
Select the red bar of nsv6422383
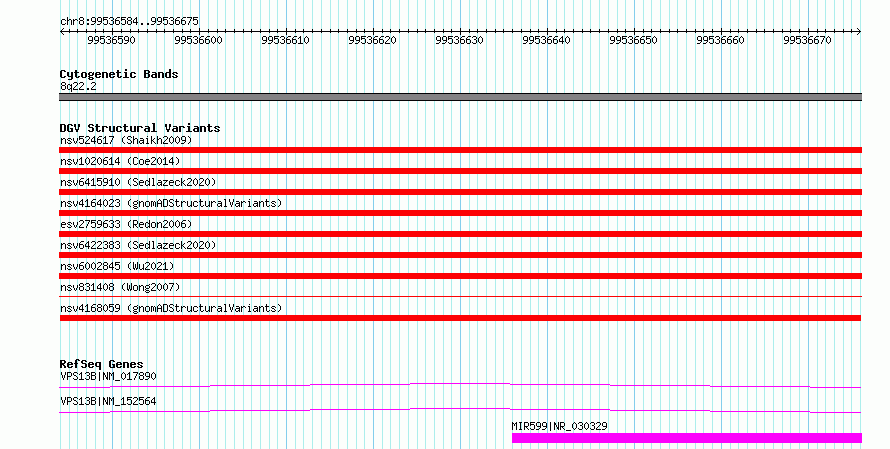[460, 255]
